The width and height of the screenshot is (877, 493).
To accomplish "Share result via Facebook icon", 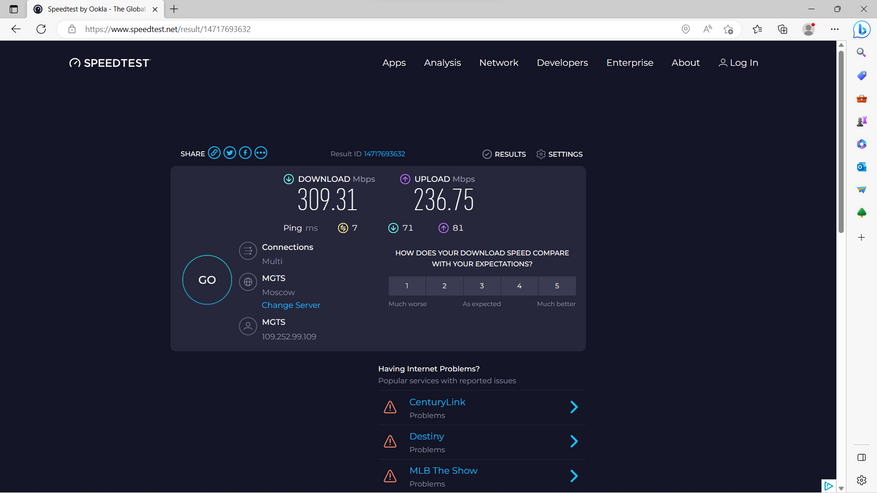I will click(x=245, y=153).
